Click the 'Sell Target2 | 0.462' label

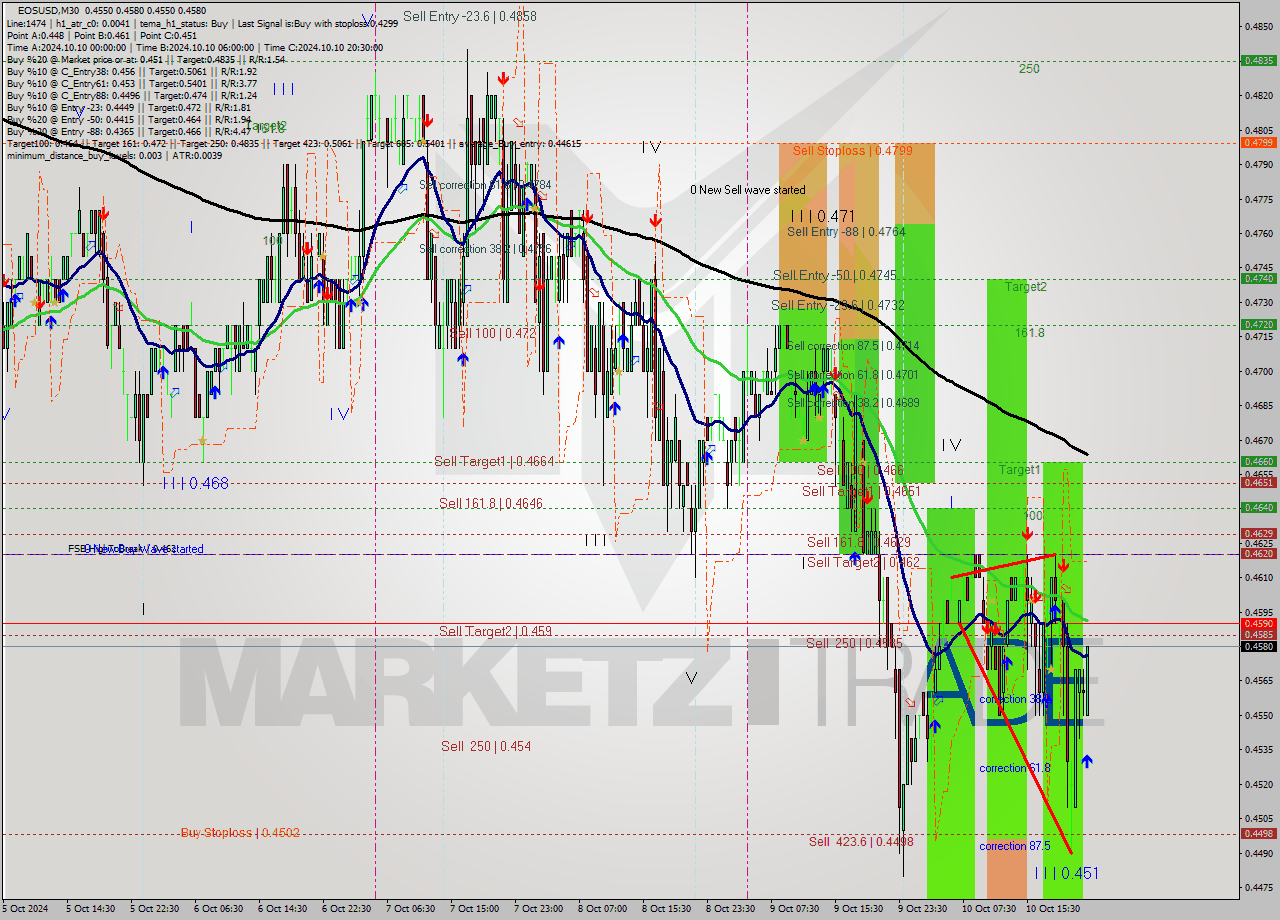point(863,562)
